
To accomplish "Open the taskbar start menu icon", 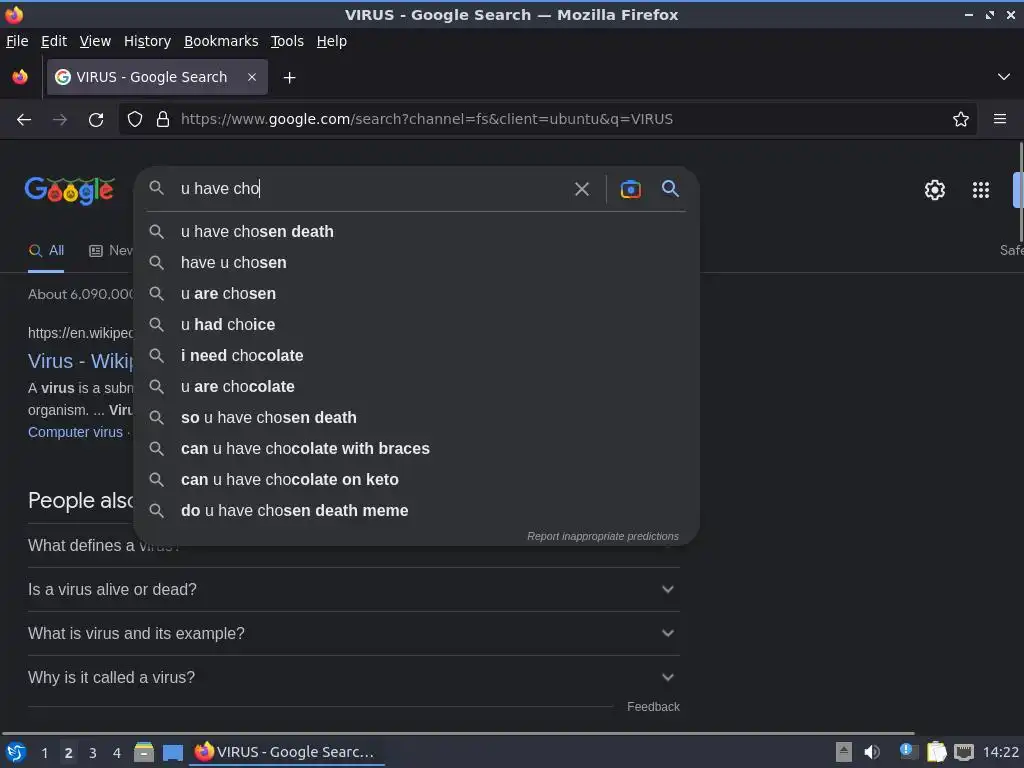I will pyautogui.click(x=16, y=753).
